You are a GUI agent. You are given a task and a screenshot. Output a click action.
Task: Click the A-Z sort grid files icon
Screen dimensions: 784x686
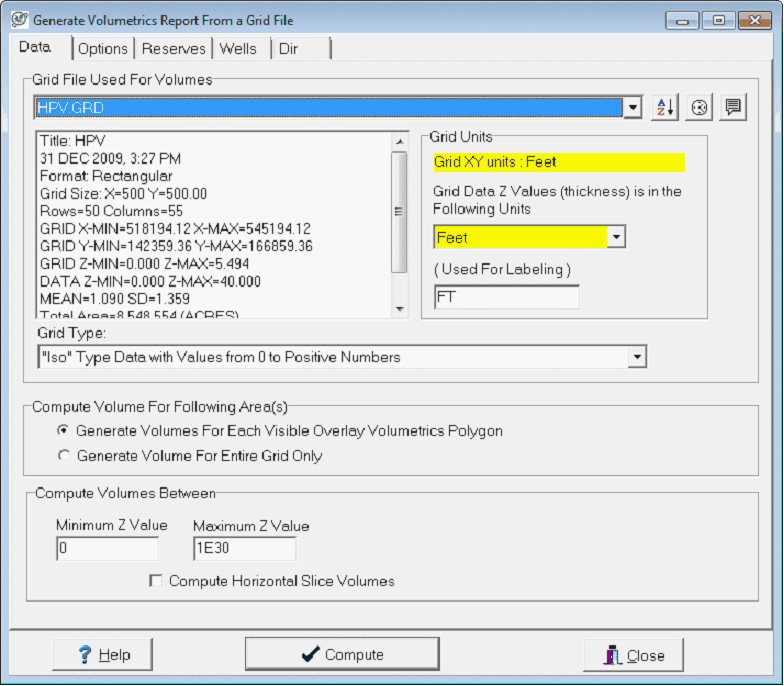tap(665, 108)
